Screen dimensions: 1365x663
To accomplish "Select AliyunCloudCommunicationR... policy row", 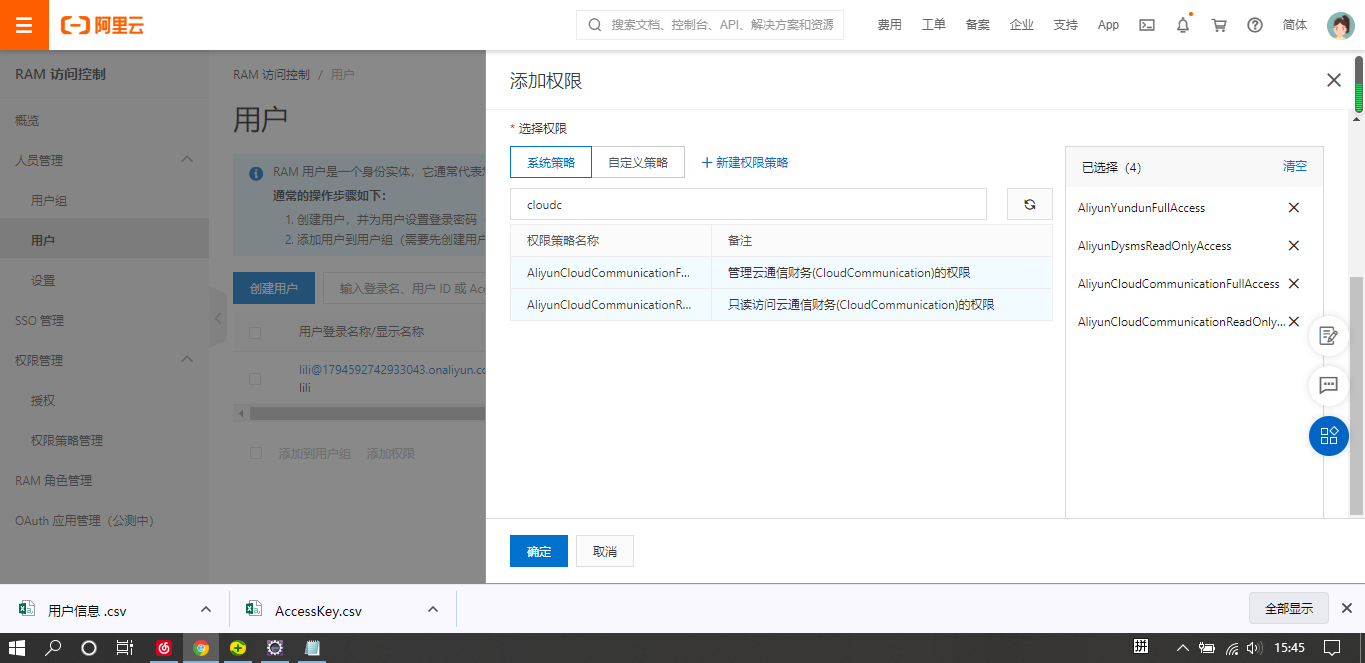I will tap(781, 305).
